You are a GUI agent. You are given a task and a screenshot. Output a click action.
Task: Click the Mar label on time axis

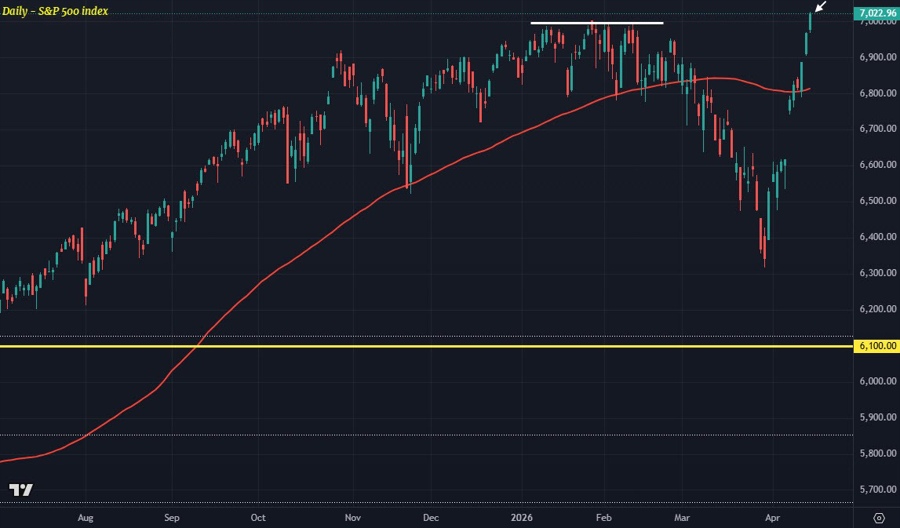click(x=682, y=518)
